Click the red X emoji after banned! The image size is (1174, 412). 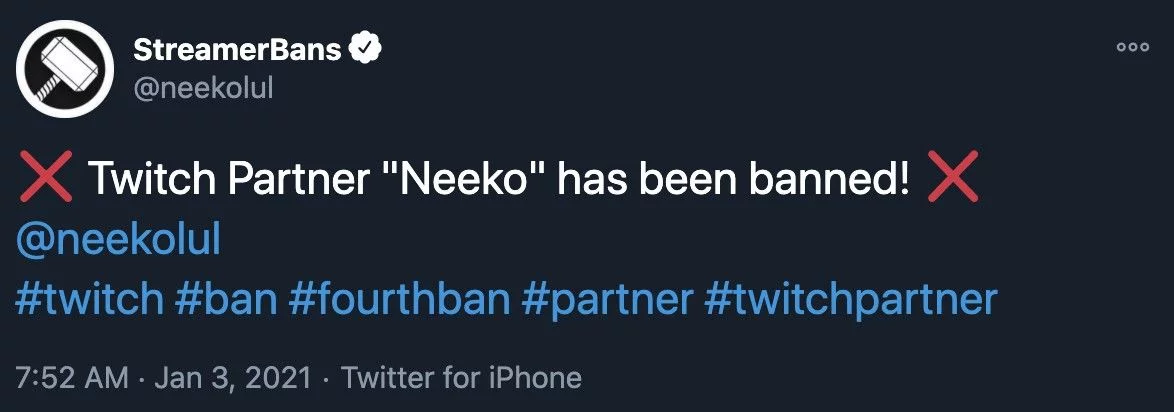952,176
